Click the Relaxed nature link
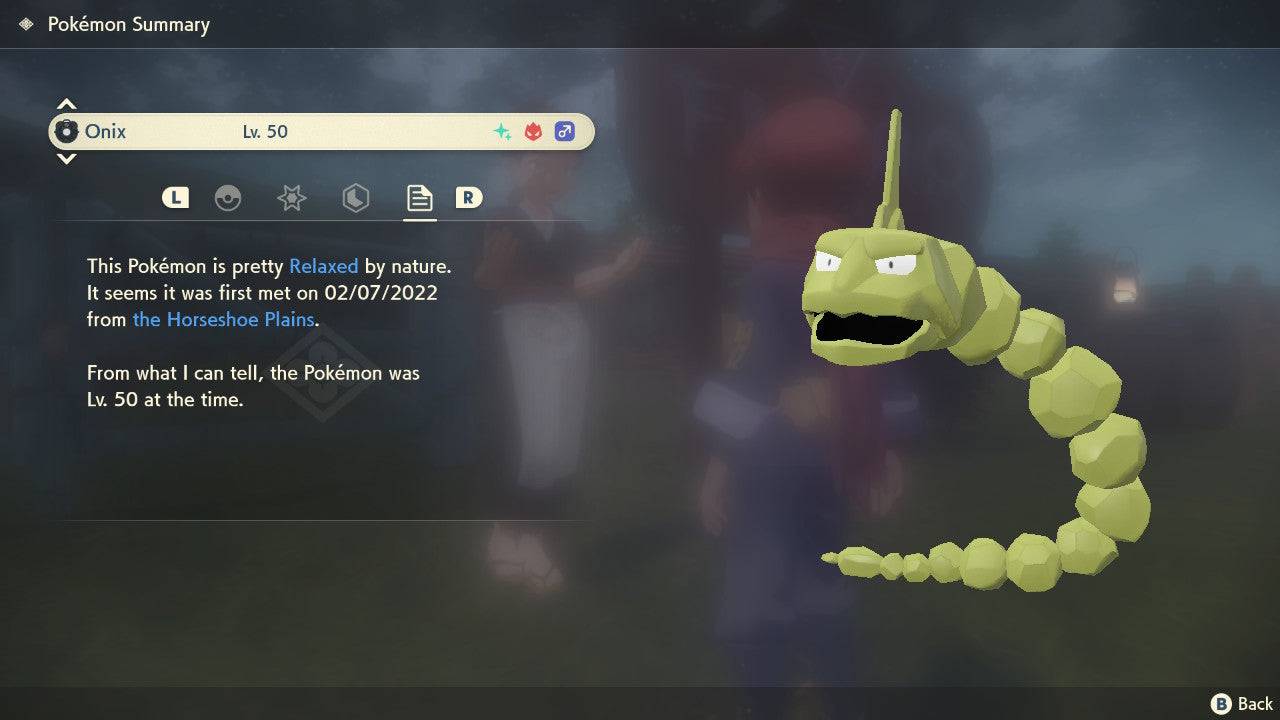 tap(322, 266)
